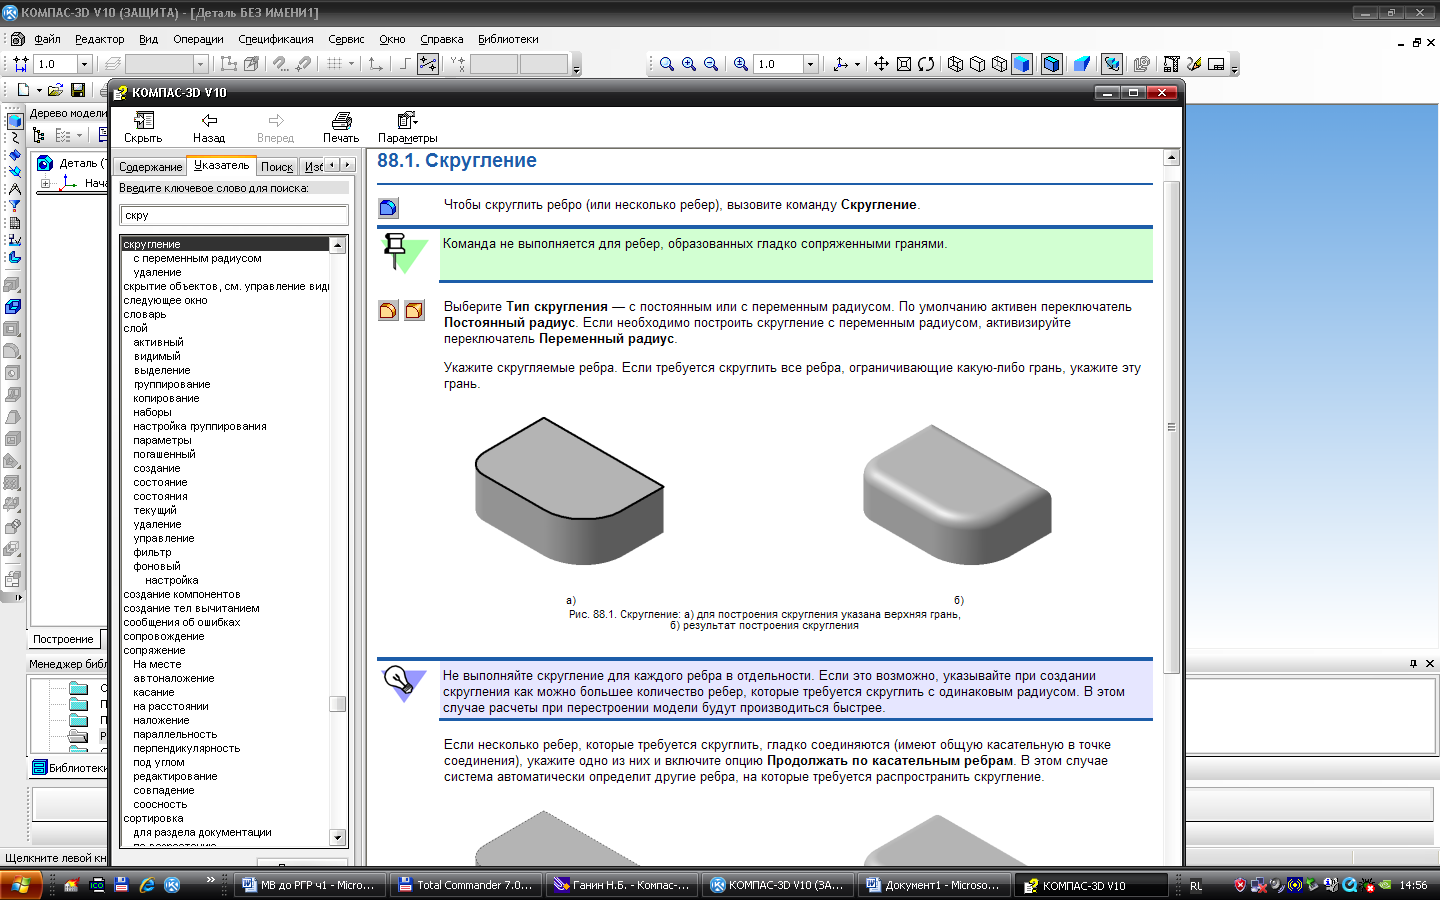Select index entry 'фоновый'

coord(157,566)
